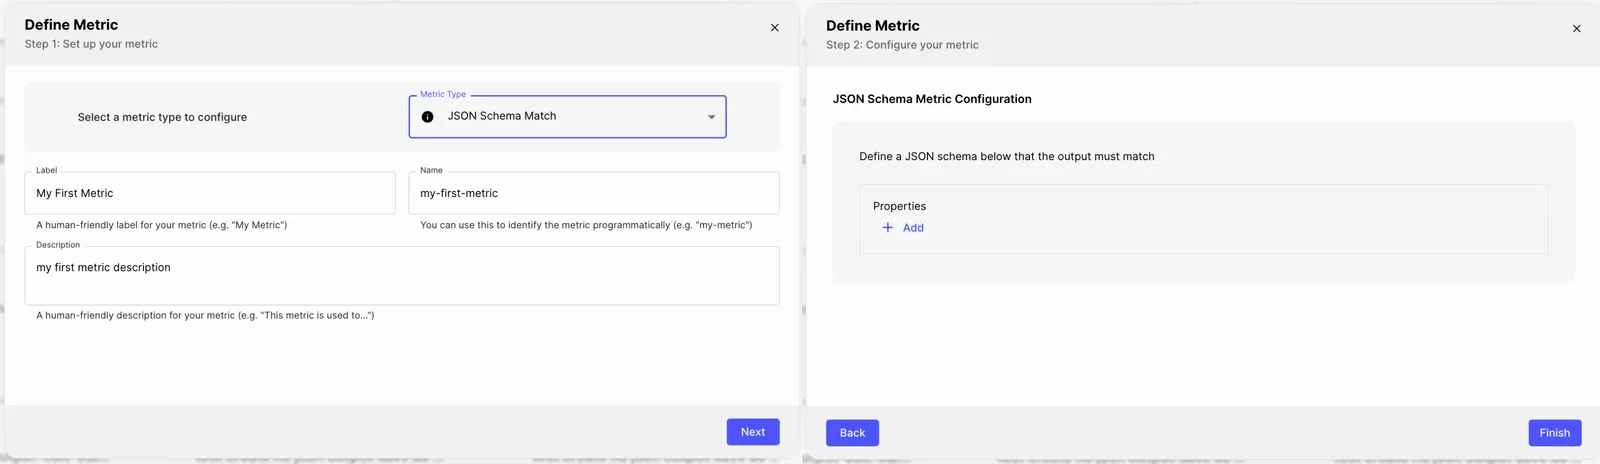Image resolution: width=1600 pixels, height=464 pixels.
Task: Click 'Step 2: Configure your metric' subtitle
Action: [902, 45]
